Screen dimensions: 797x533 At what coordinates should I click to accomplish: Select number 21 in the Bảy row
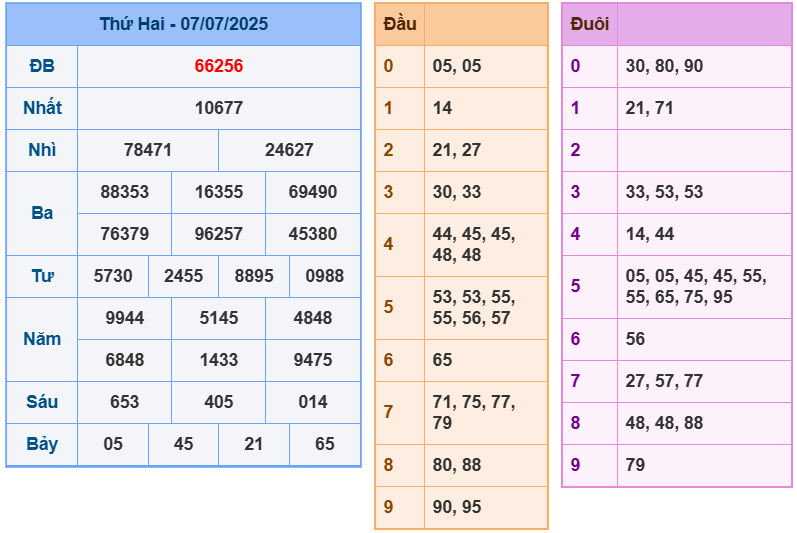tap(253, 444)
